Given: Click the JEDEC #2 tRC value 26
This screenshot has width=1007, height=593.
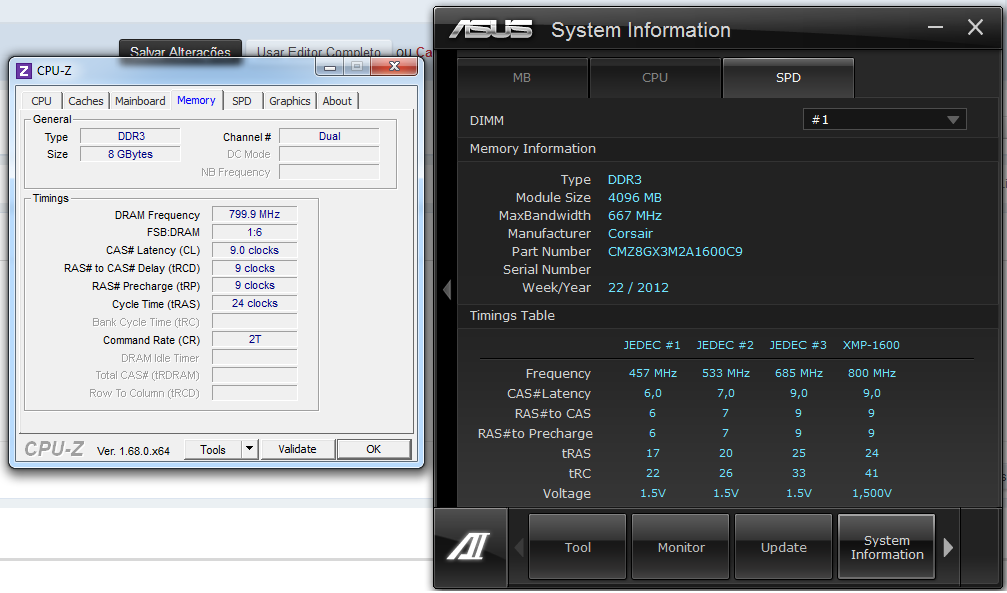Looking at the screenshot, I should 726,474.
